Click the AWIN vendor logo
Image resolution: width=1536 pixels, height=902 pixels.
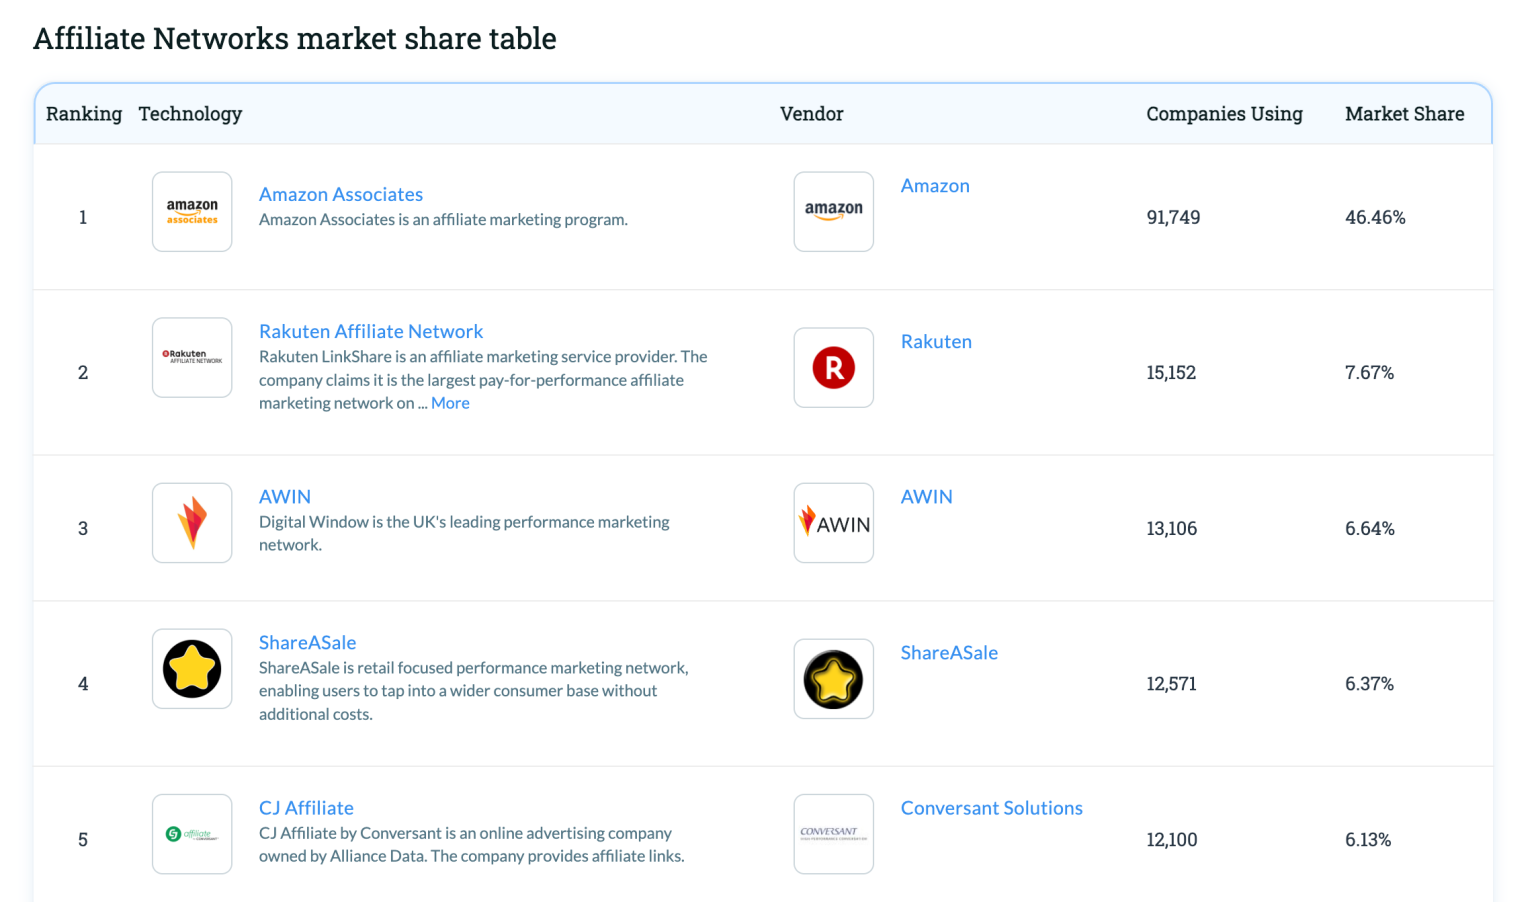click(833, 522)
